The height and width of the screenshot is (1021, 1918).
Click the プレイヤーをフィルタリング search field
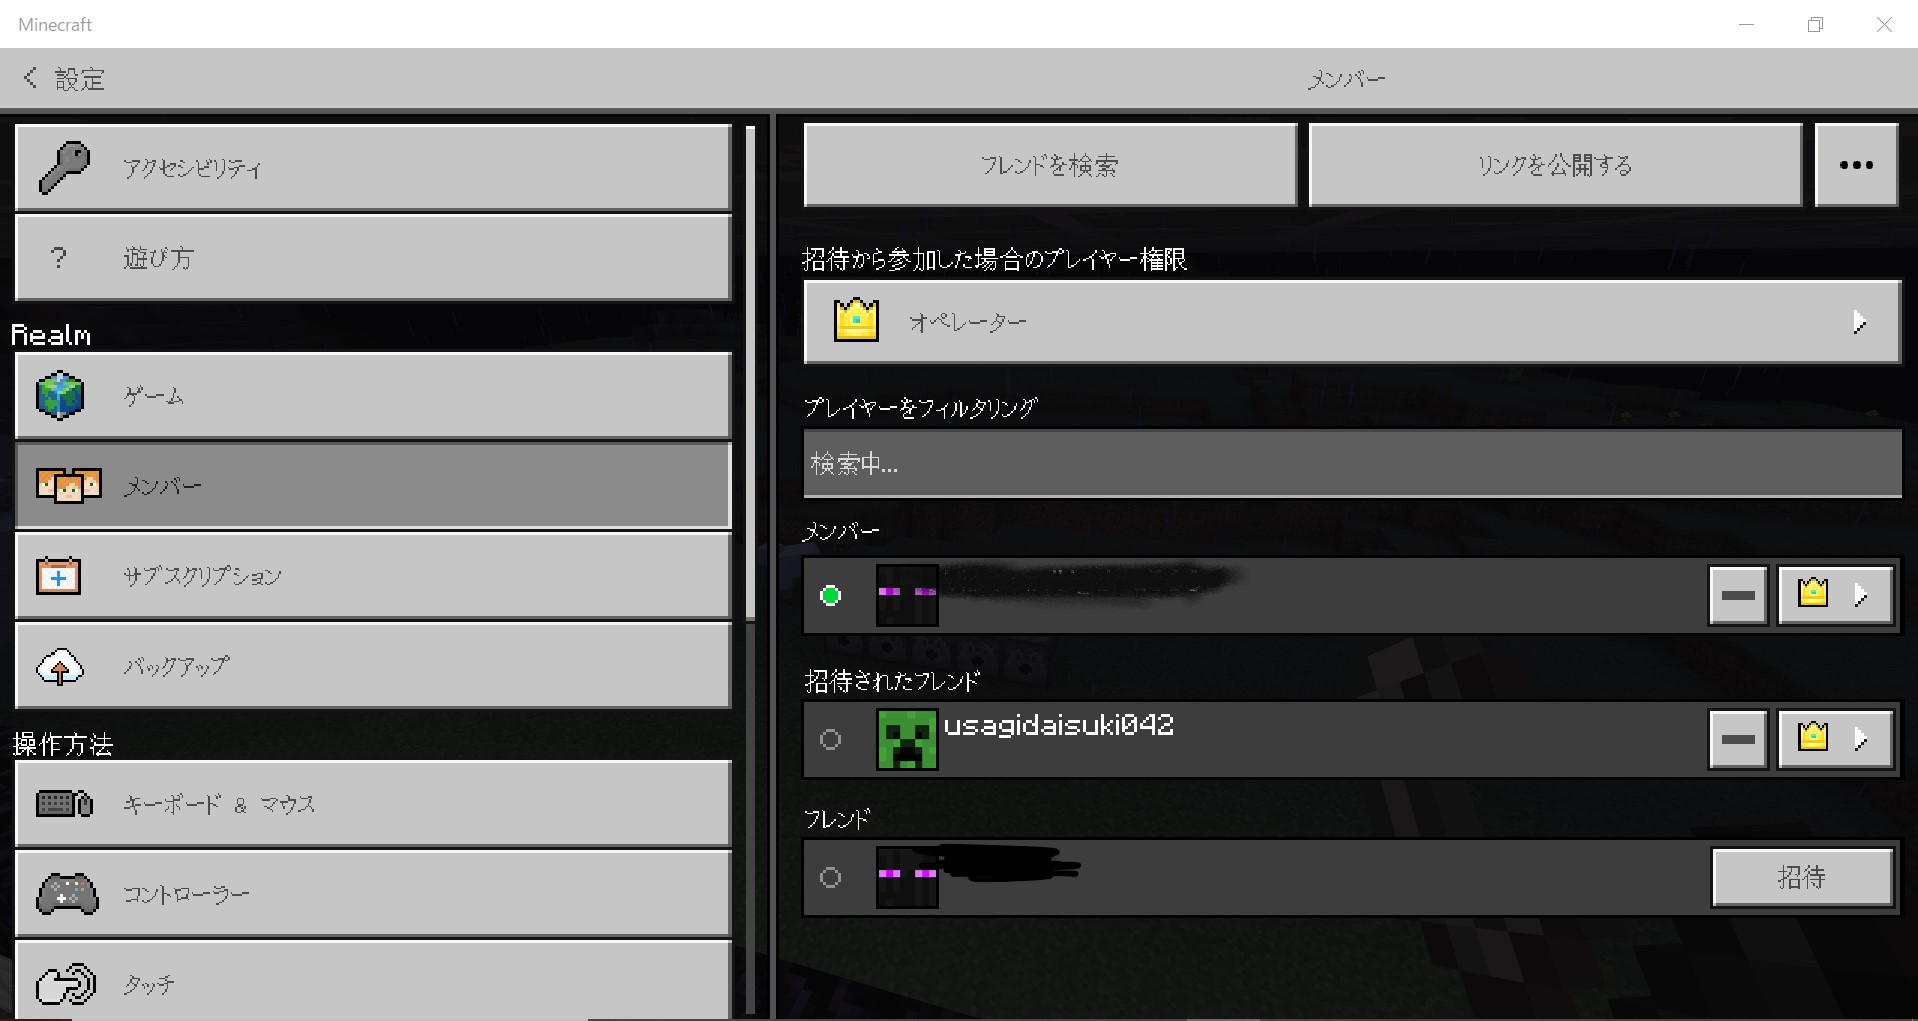1351,464
